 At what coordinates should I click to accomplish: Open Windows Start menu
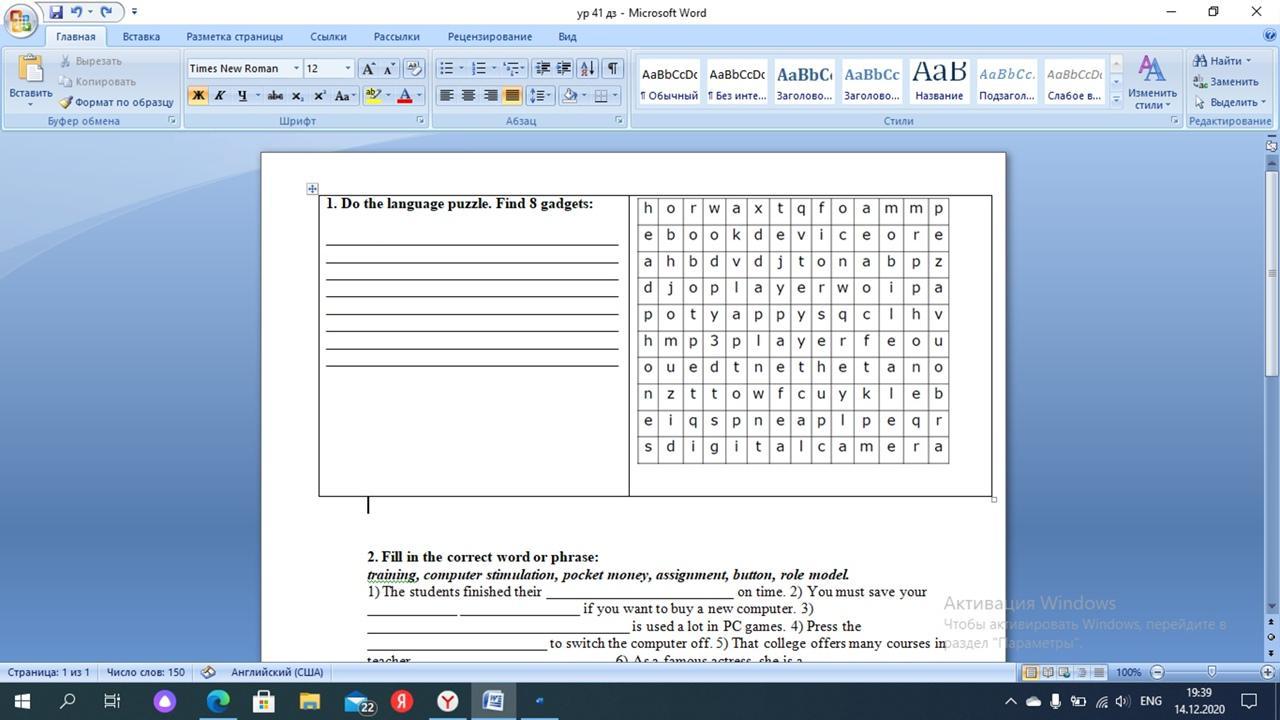tap(21, 701)
